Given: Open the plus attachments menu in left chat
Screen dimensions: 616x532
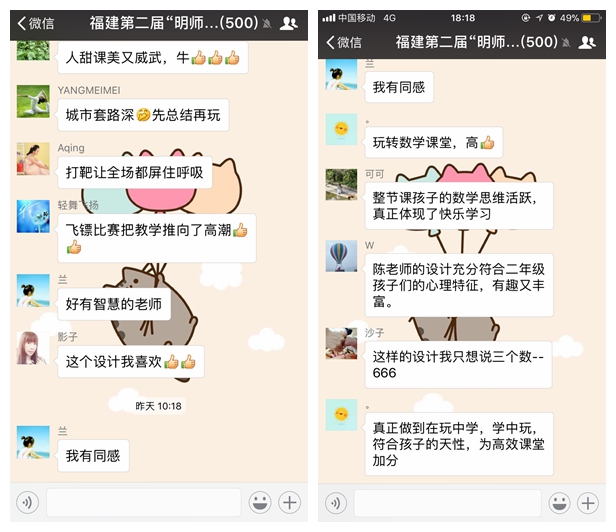Looking at the screenshot, I should 290,502.
